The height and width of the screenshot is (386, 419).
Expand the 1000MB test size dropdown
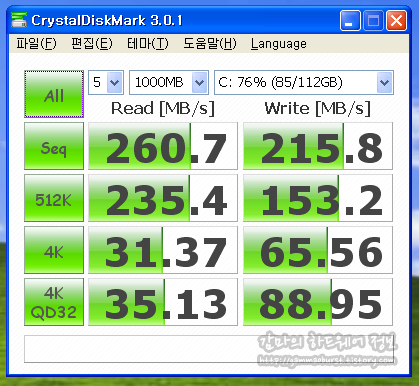199,82
